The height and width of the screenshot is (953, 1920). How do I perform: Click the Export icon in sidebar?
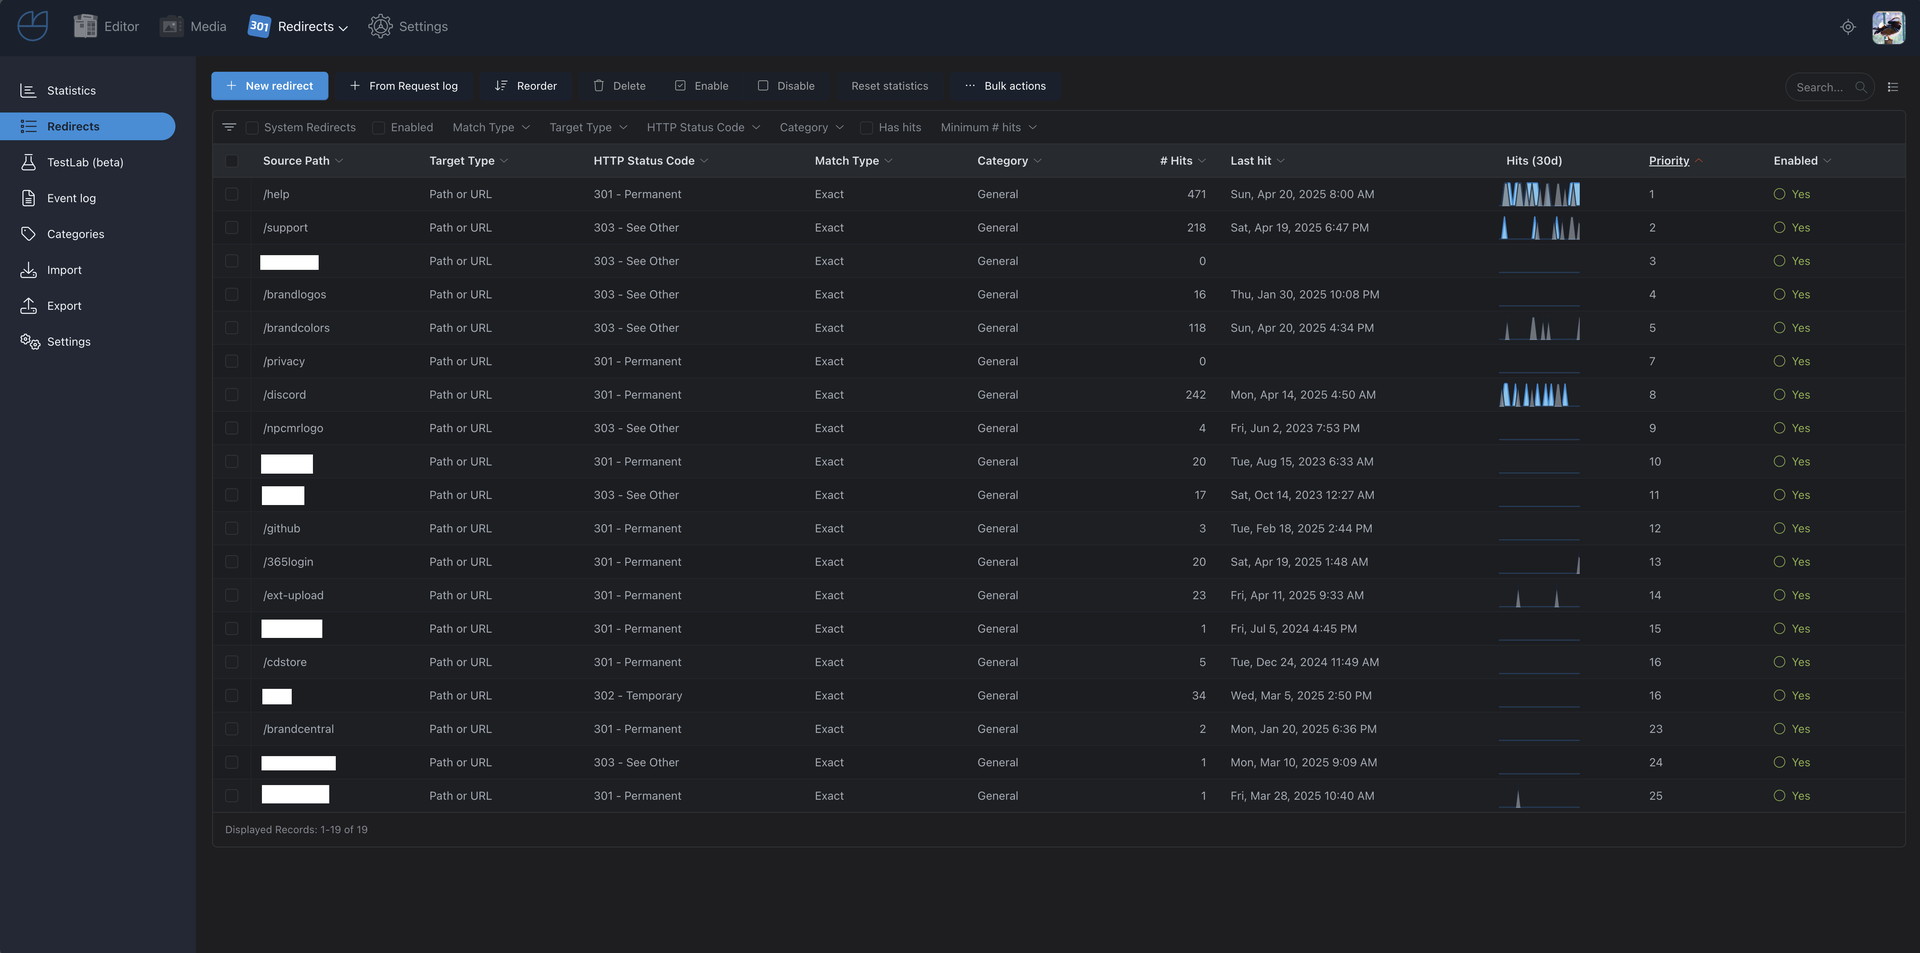28,306
